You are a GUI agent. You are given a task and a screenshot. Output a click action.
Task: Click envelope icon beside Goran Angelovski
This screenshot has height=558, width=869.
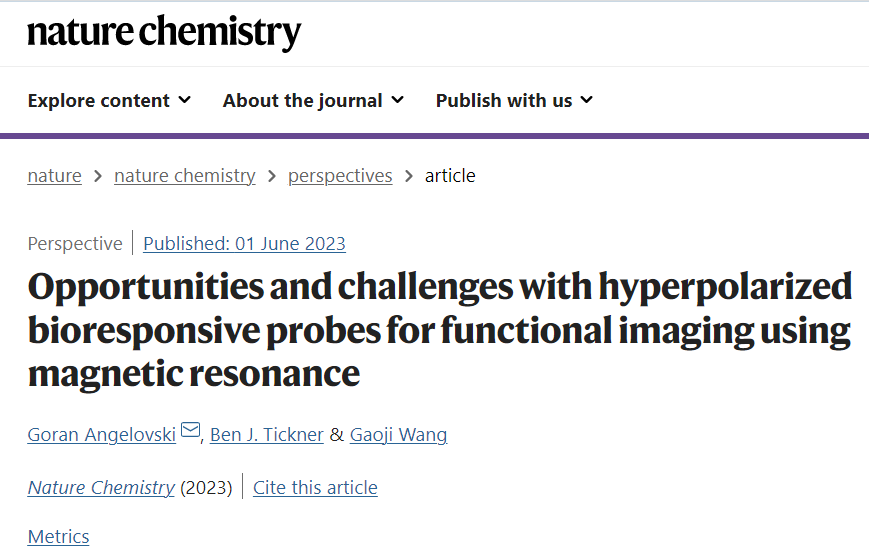click(191, 429)
